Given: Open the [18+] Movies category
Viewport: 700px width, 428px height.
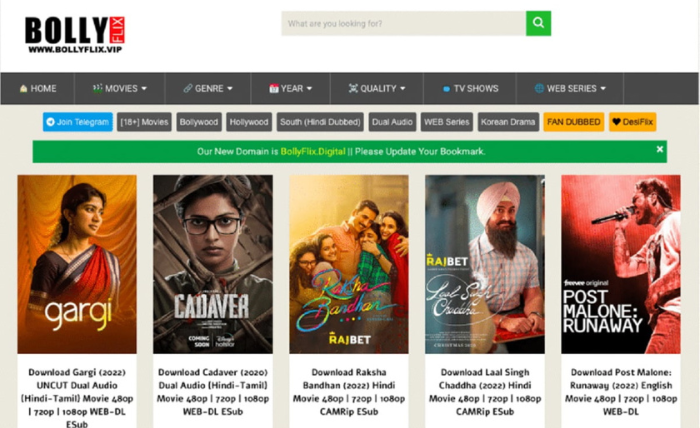Looking at the screenshot, I should (x=144, y=122).
